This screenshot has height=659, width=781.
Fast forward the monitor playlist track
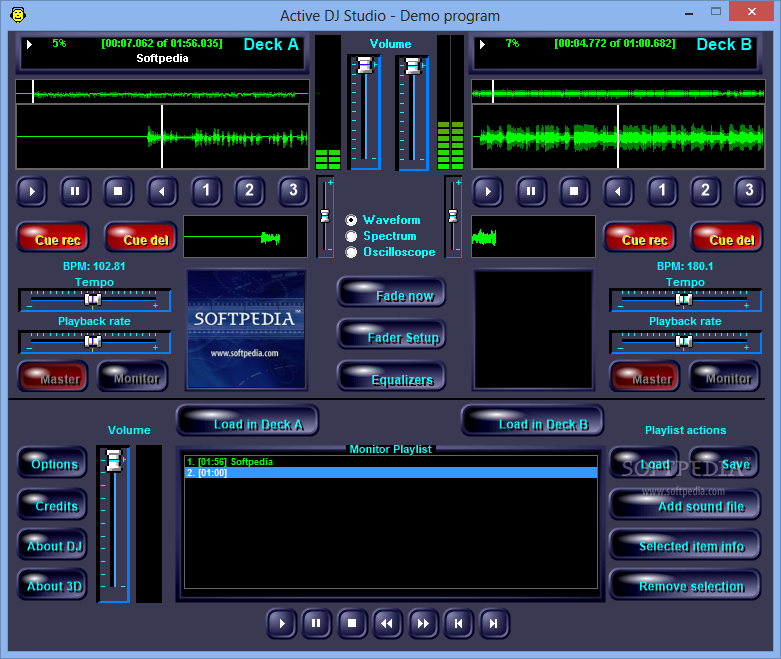pyautogui.click(x=423, y=623)
